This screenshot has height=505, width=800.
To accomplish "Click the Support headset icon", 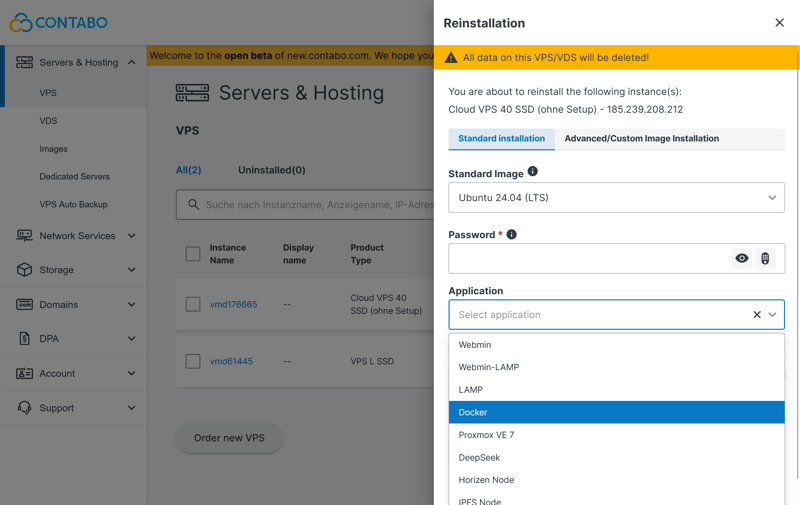I will (x=24, y=408).
